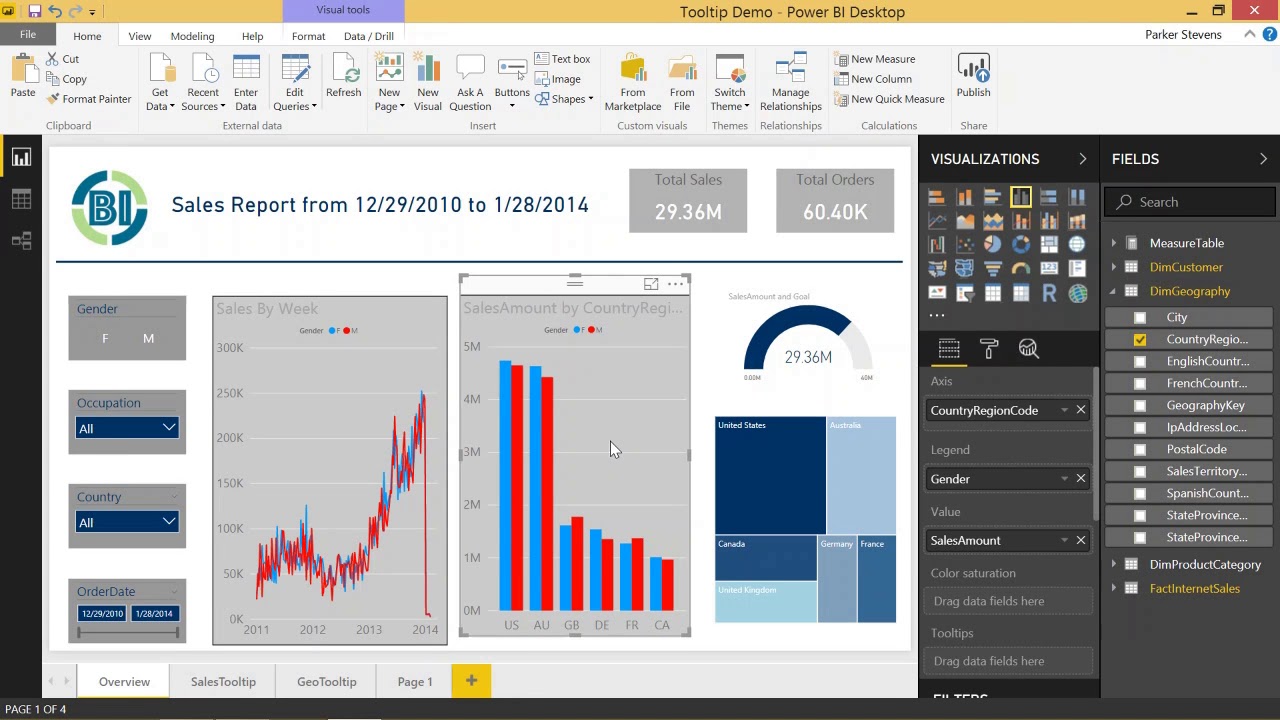
Task: Select the donut chart visualization icon
Action: point(1021,244)
